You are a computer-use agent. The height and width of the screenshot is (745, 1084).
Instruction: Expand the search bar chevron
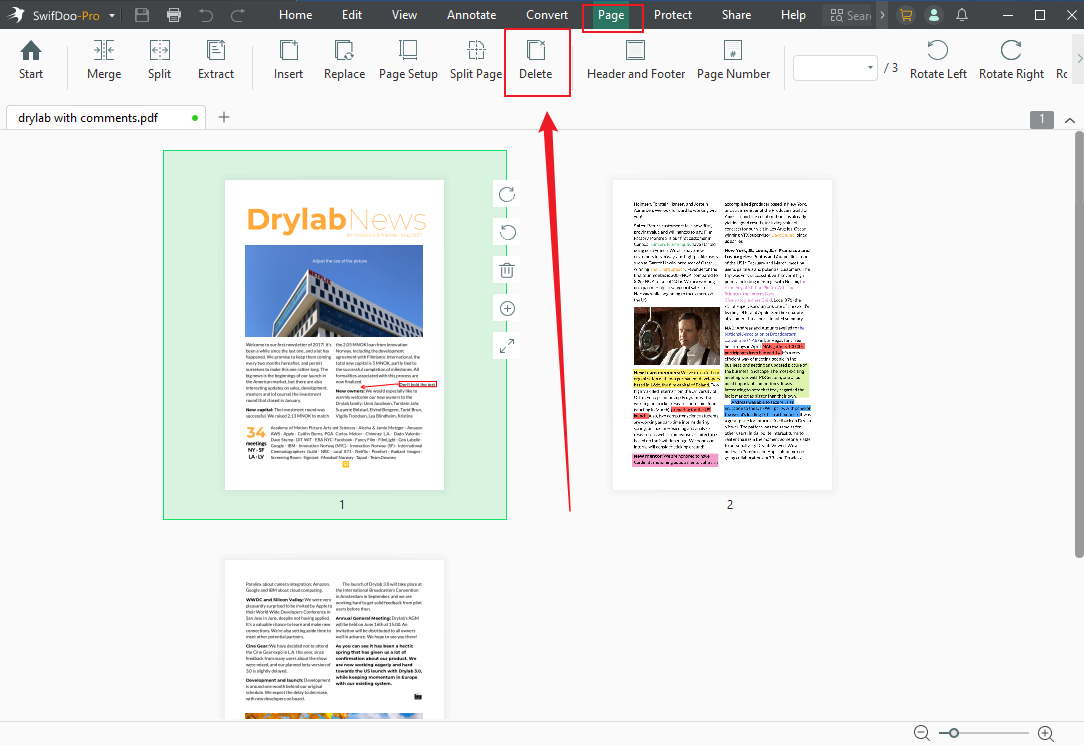[x=884, y=15]
